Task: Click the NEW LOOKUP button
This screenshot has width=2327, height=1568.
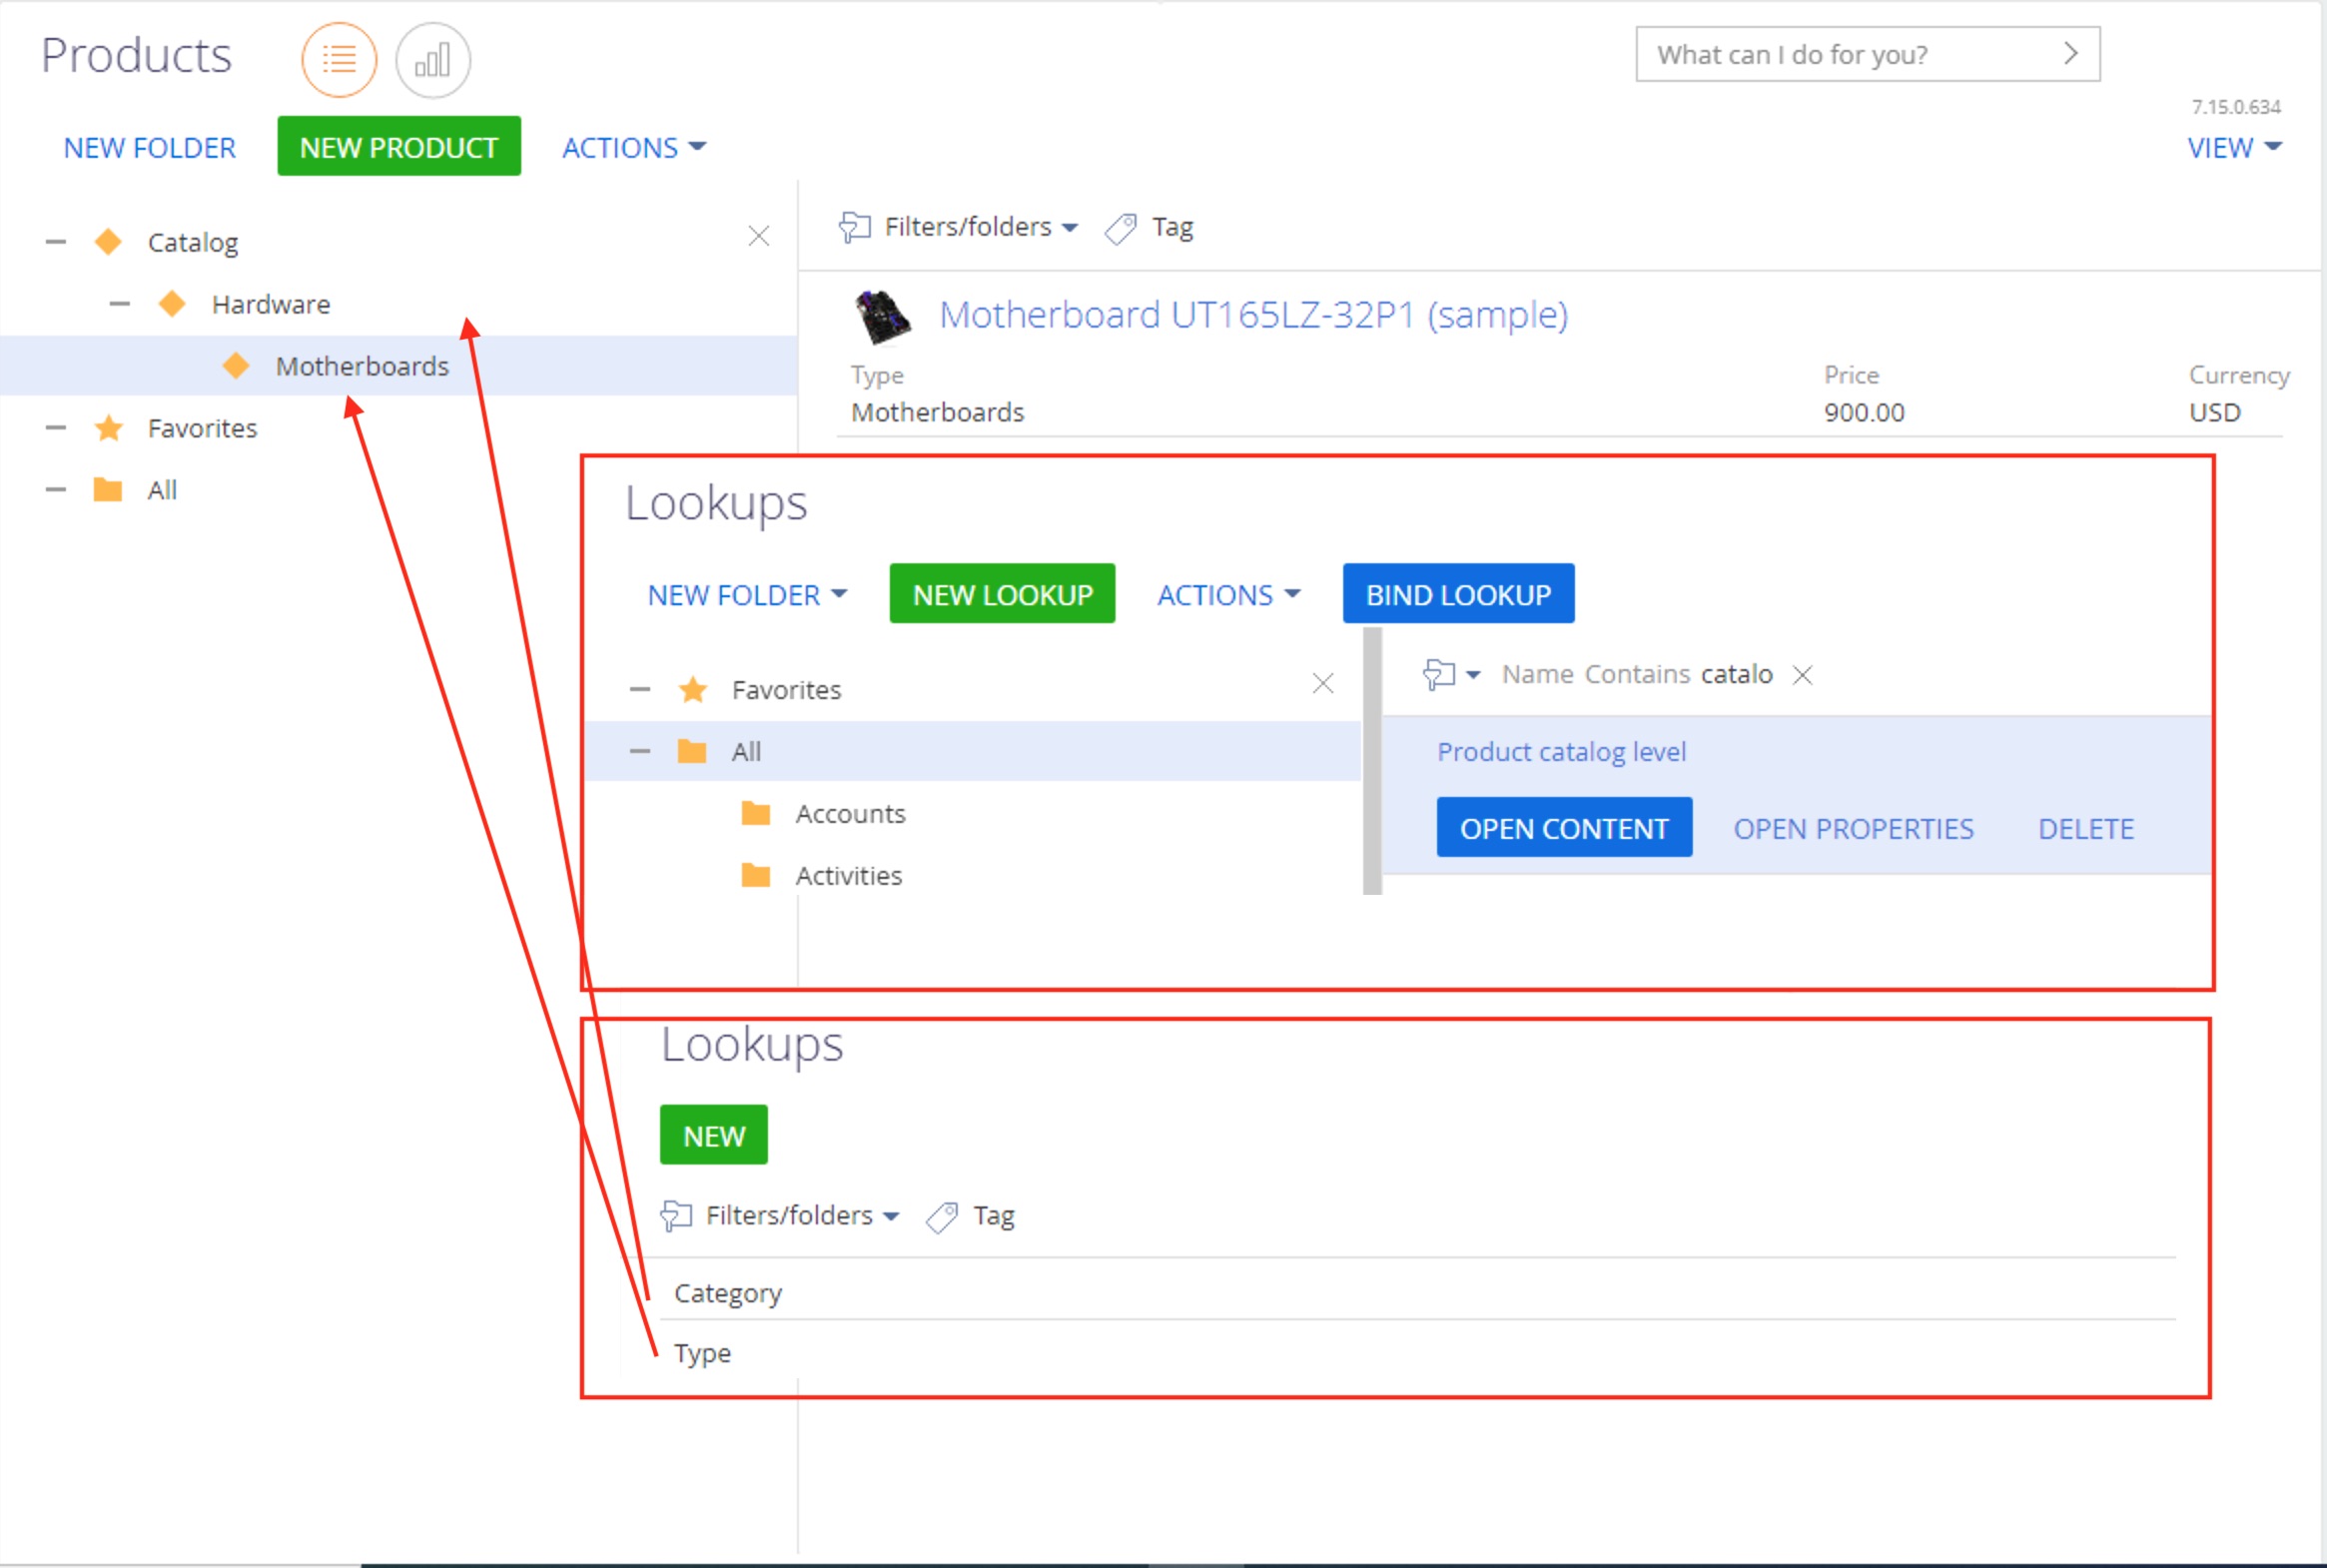Action: (x=1003, y=594)
